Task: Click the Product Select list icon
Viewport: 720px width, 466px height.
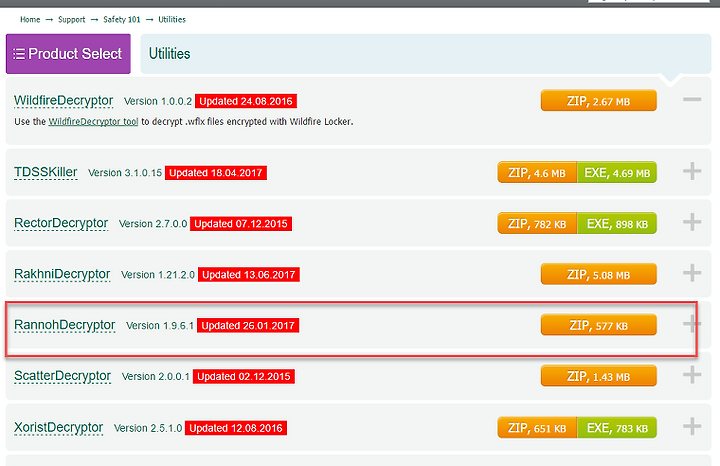Action: point(19,54)
